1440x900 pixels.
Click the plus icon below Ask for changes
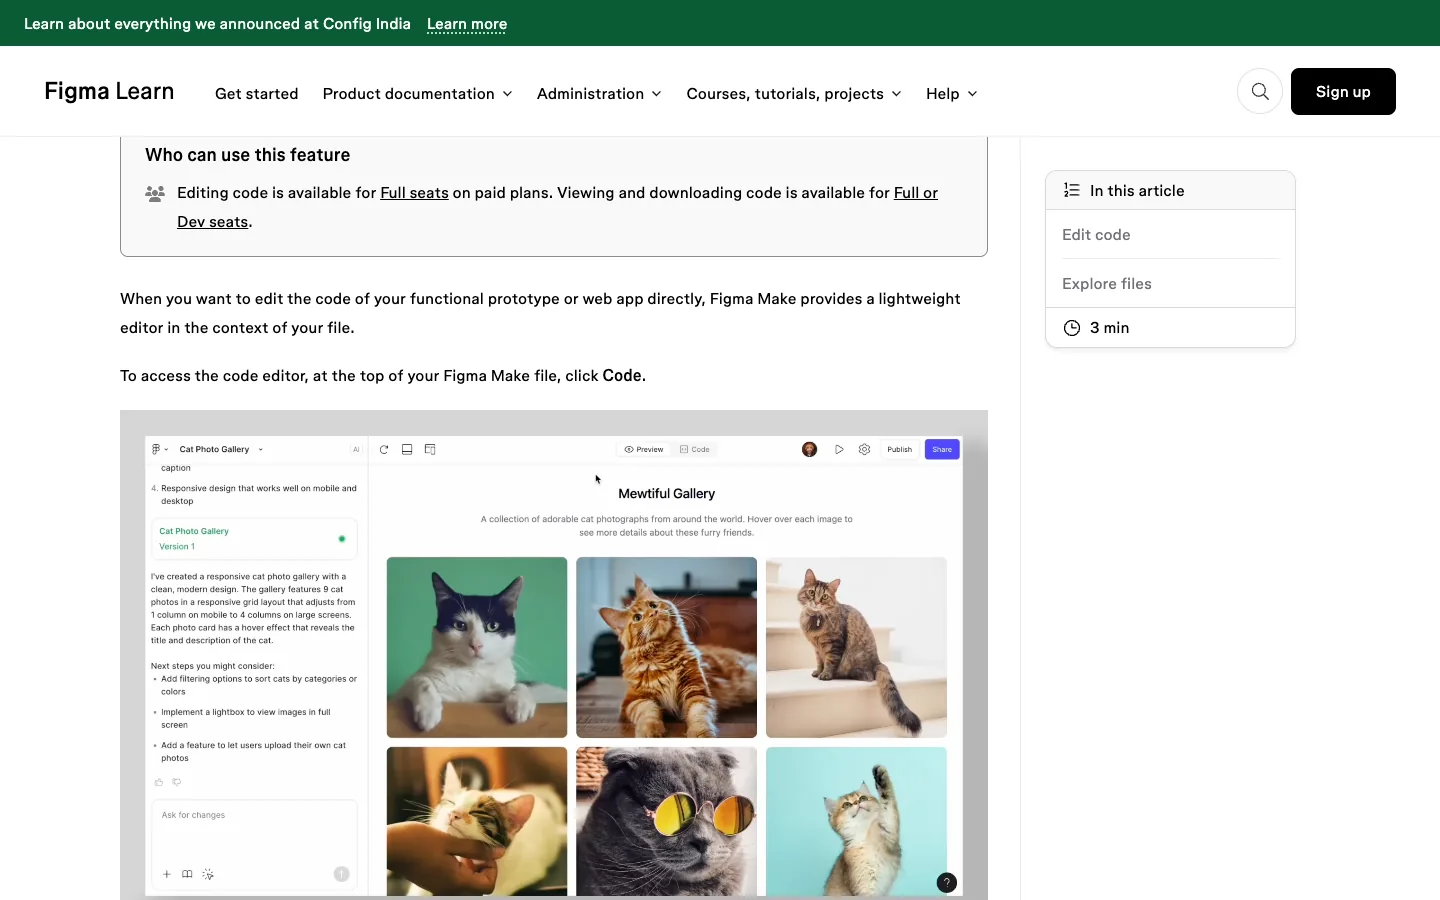(x=167, y=874)
